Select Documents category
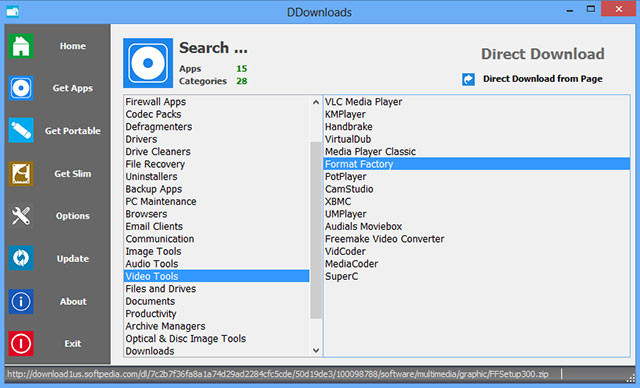Screen dimensions: 640x388 point(217,301)
